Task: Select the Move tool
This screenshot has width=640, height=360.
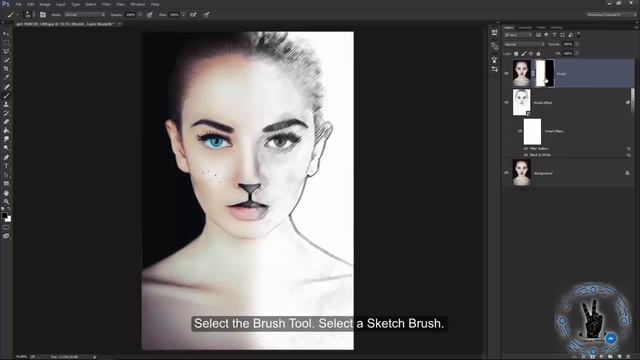Action: (x=6, y=34)
